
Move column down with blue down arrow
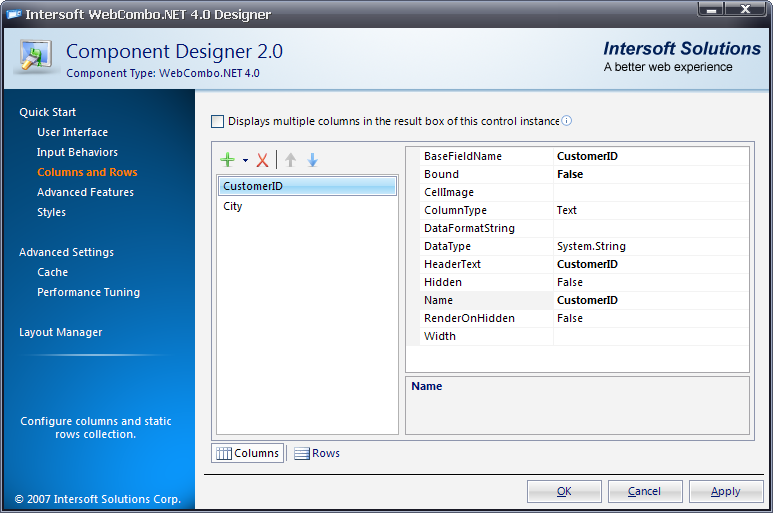coord(312,160)
